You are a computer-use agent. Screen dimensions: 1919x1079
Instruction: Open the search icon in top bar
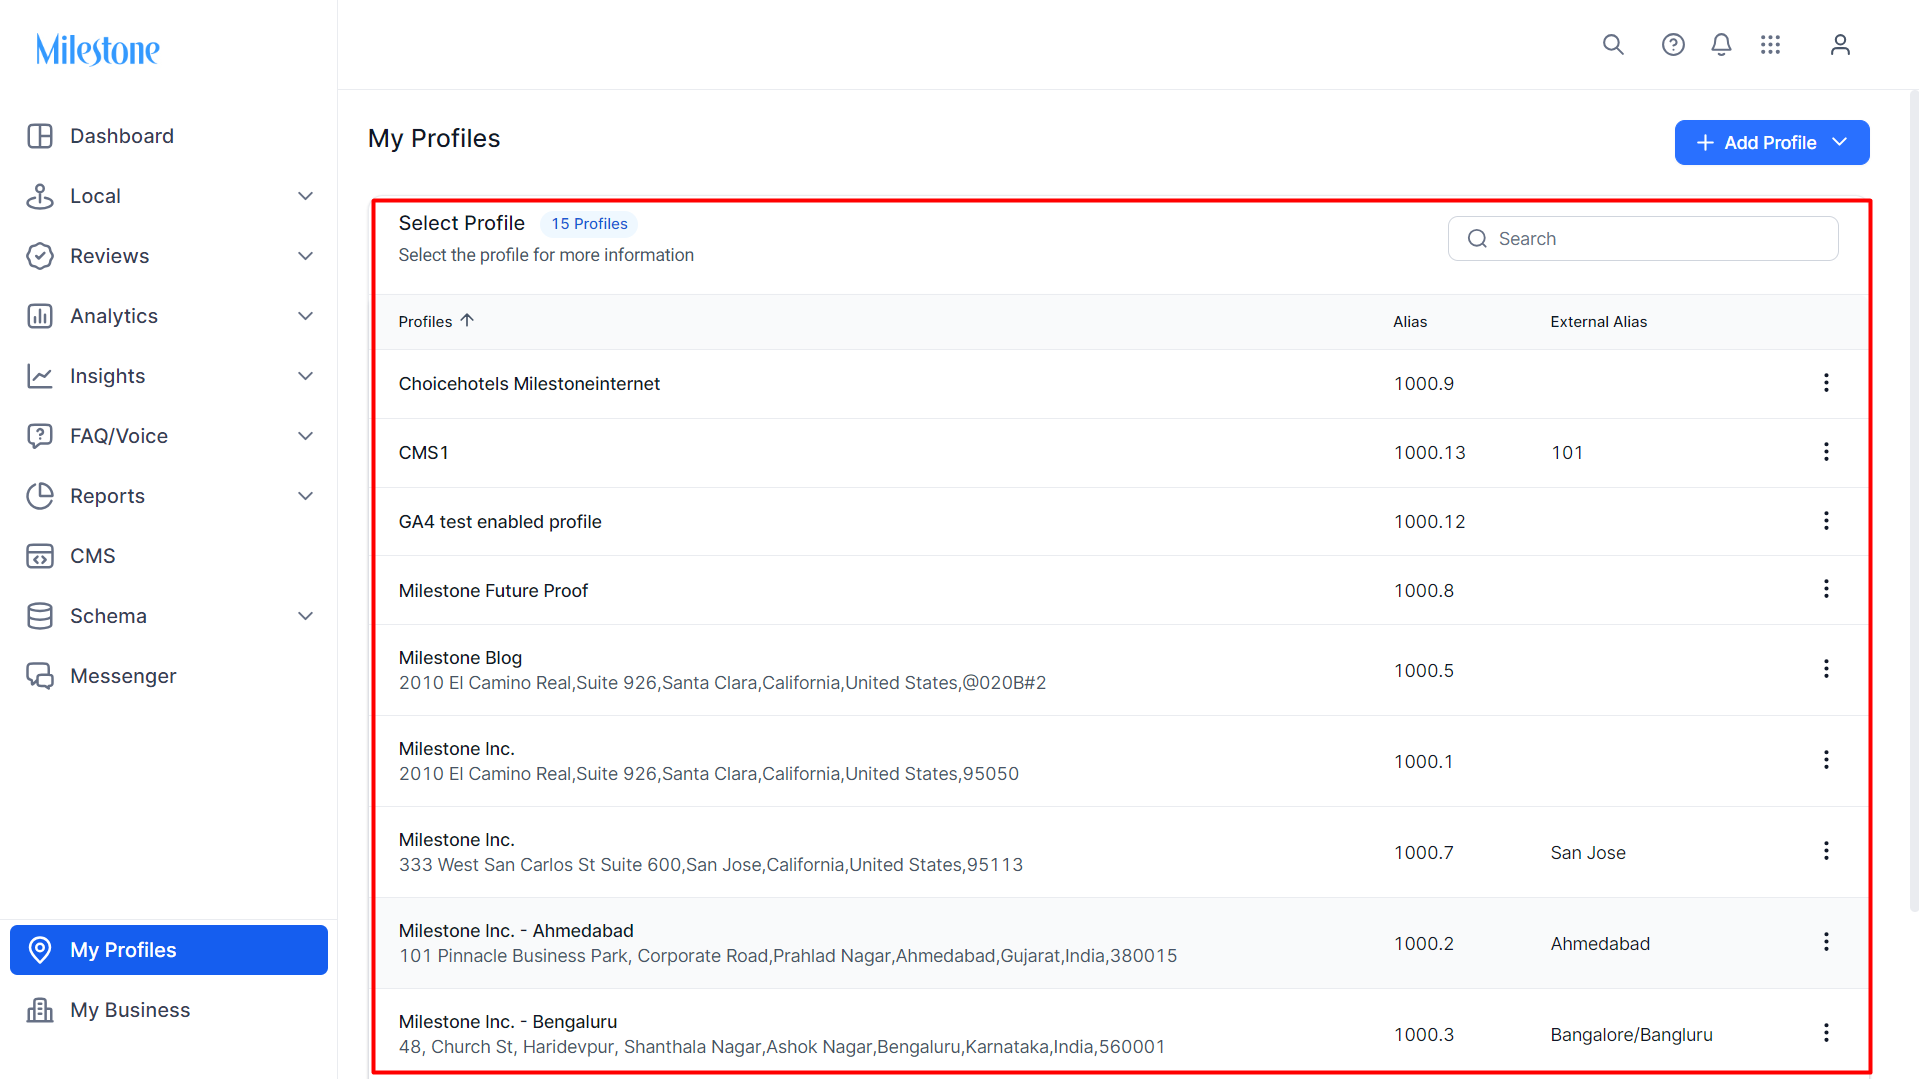pos(1613,45)
